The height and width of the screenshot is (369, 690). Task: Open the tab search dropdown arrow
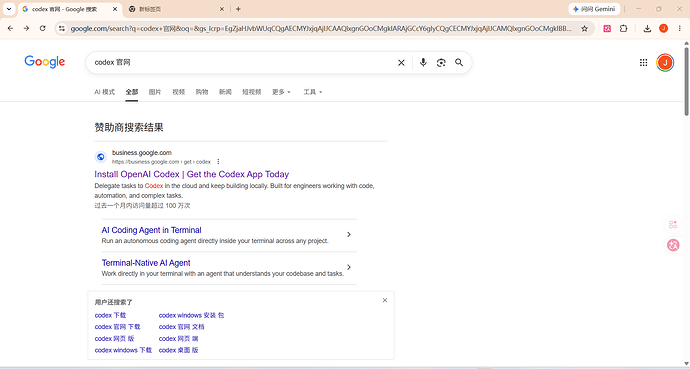click(8, 9)
